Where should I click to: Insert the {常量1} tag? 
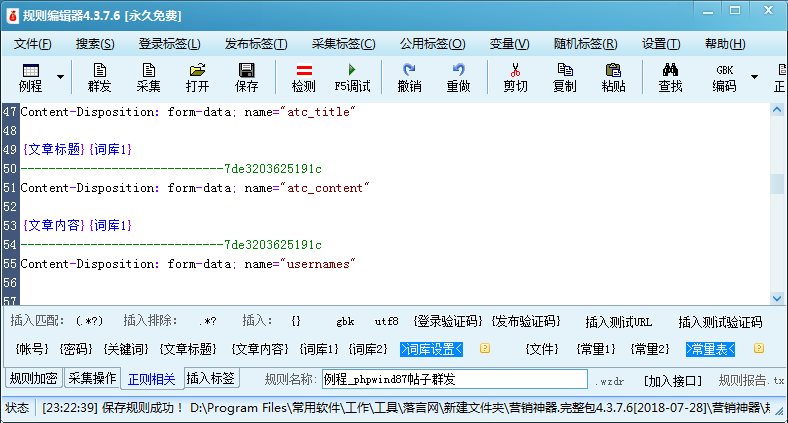click(x=596, y=349)
